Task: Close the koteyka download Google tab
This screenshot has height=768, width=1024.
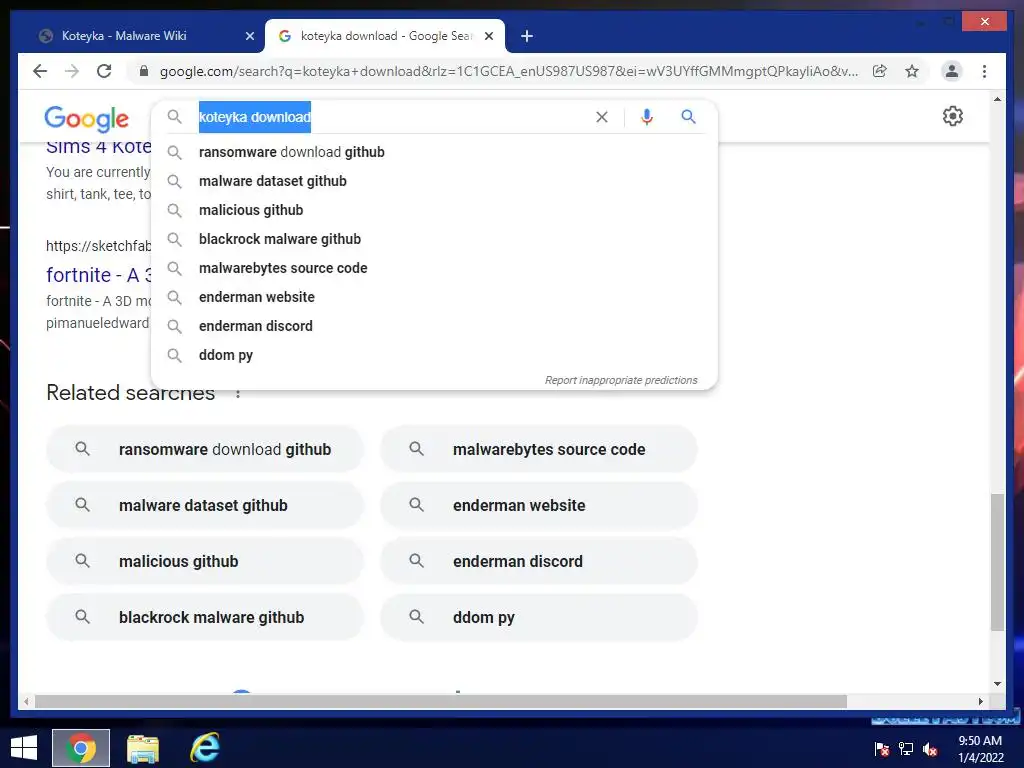Action: 488,36
